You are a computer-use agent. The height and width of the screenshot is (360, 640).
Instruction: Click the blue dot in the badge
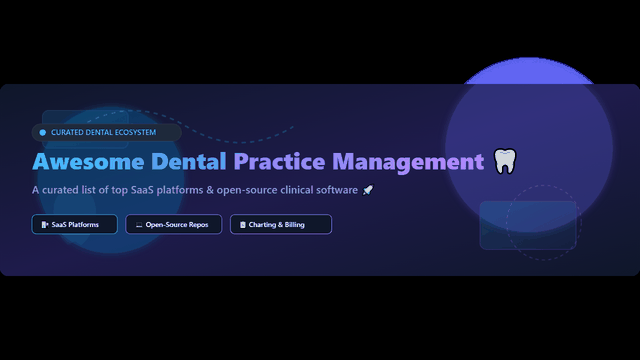pyautogui.click(x=42, y=133)
